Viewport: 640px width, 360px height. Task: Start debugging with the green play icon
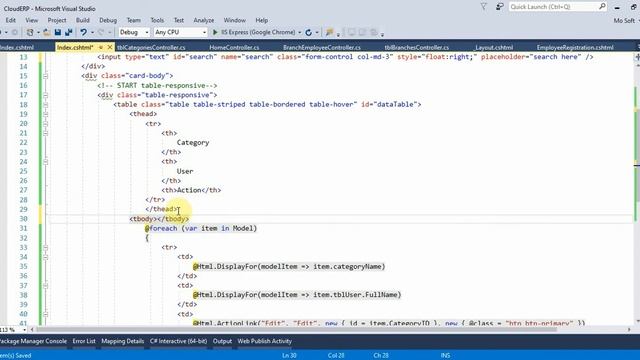click(x=215, y=32)
